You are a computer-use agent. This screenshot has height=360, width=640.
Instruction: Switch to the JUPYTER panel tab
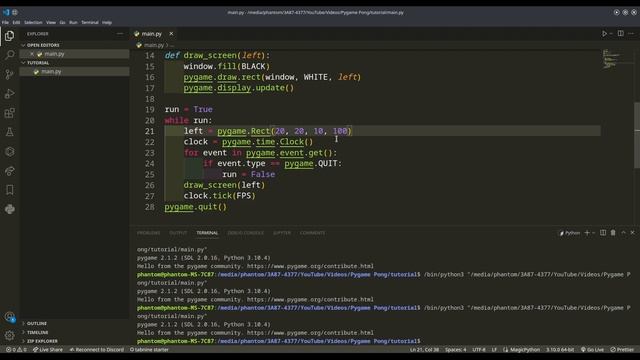[x=282, y=233]
